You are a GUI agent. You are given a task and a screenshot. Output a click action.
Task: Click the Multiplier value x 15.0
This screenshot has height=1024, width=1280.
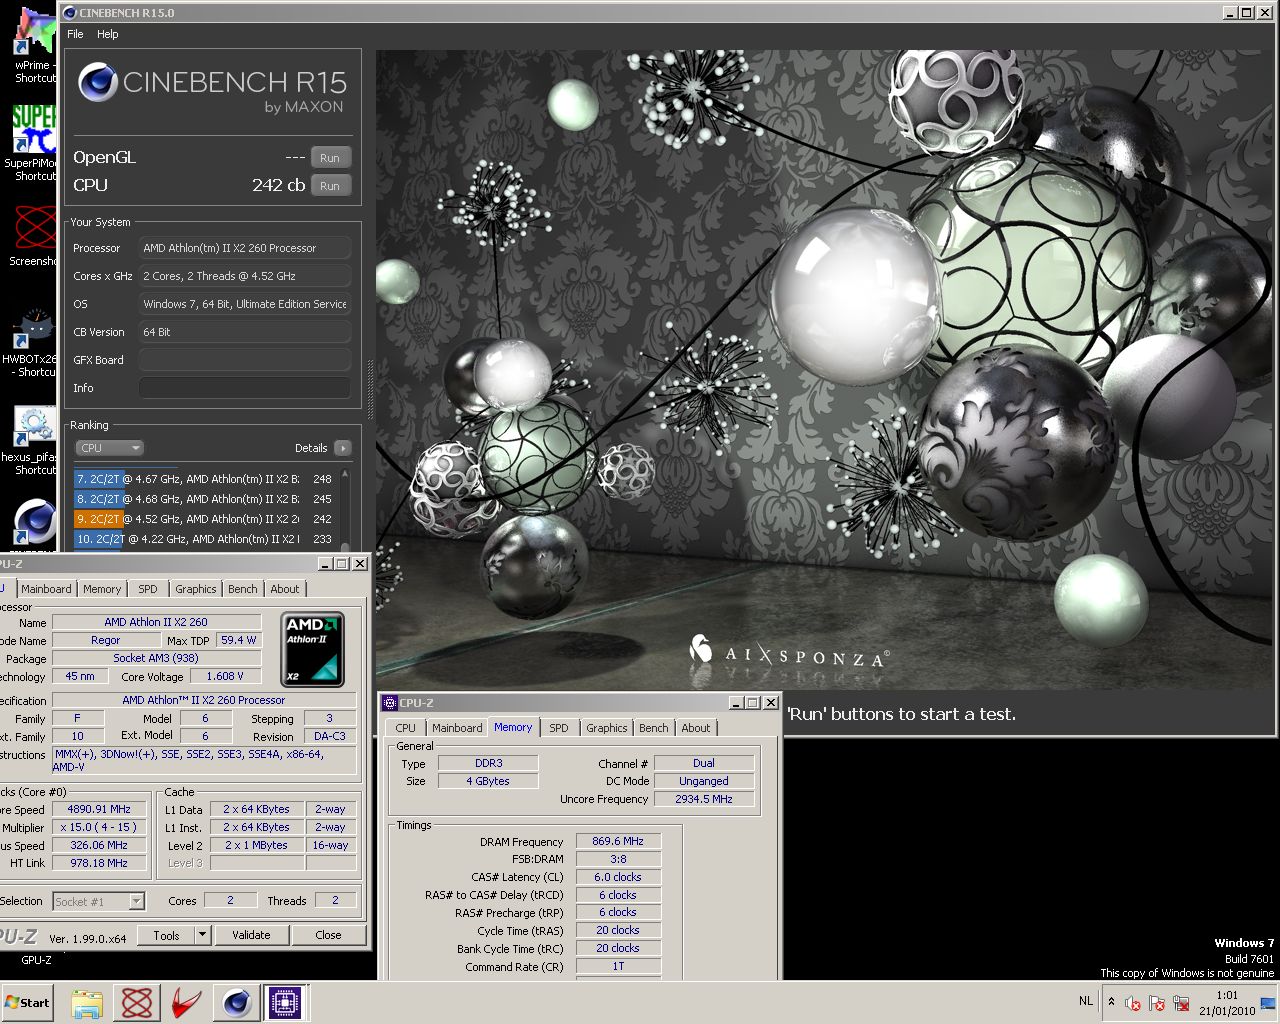click(99, 827)
